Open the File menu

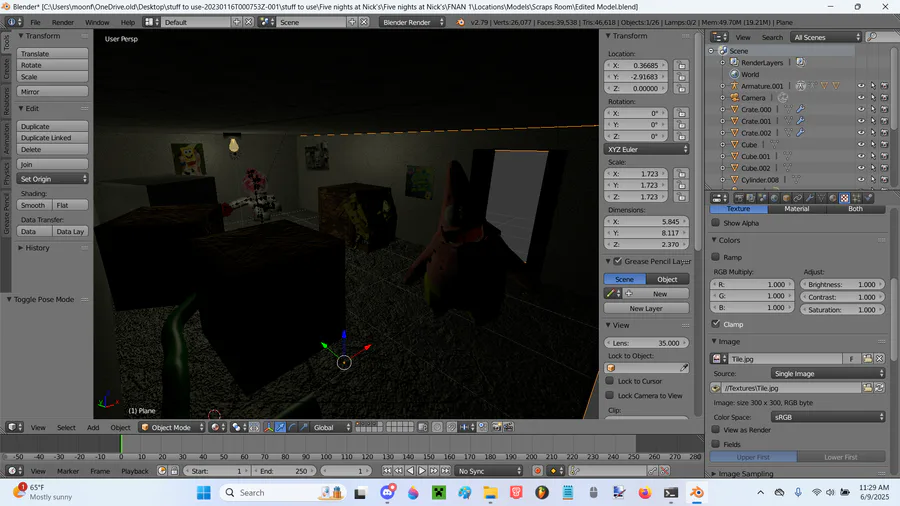pos(35,22)
